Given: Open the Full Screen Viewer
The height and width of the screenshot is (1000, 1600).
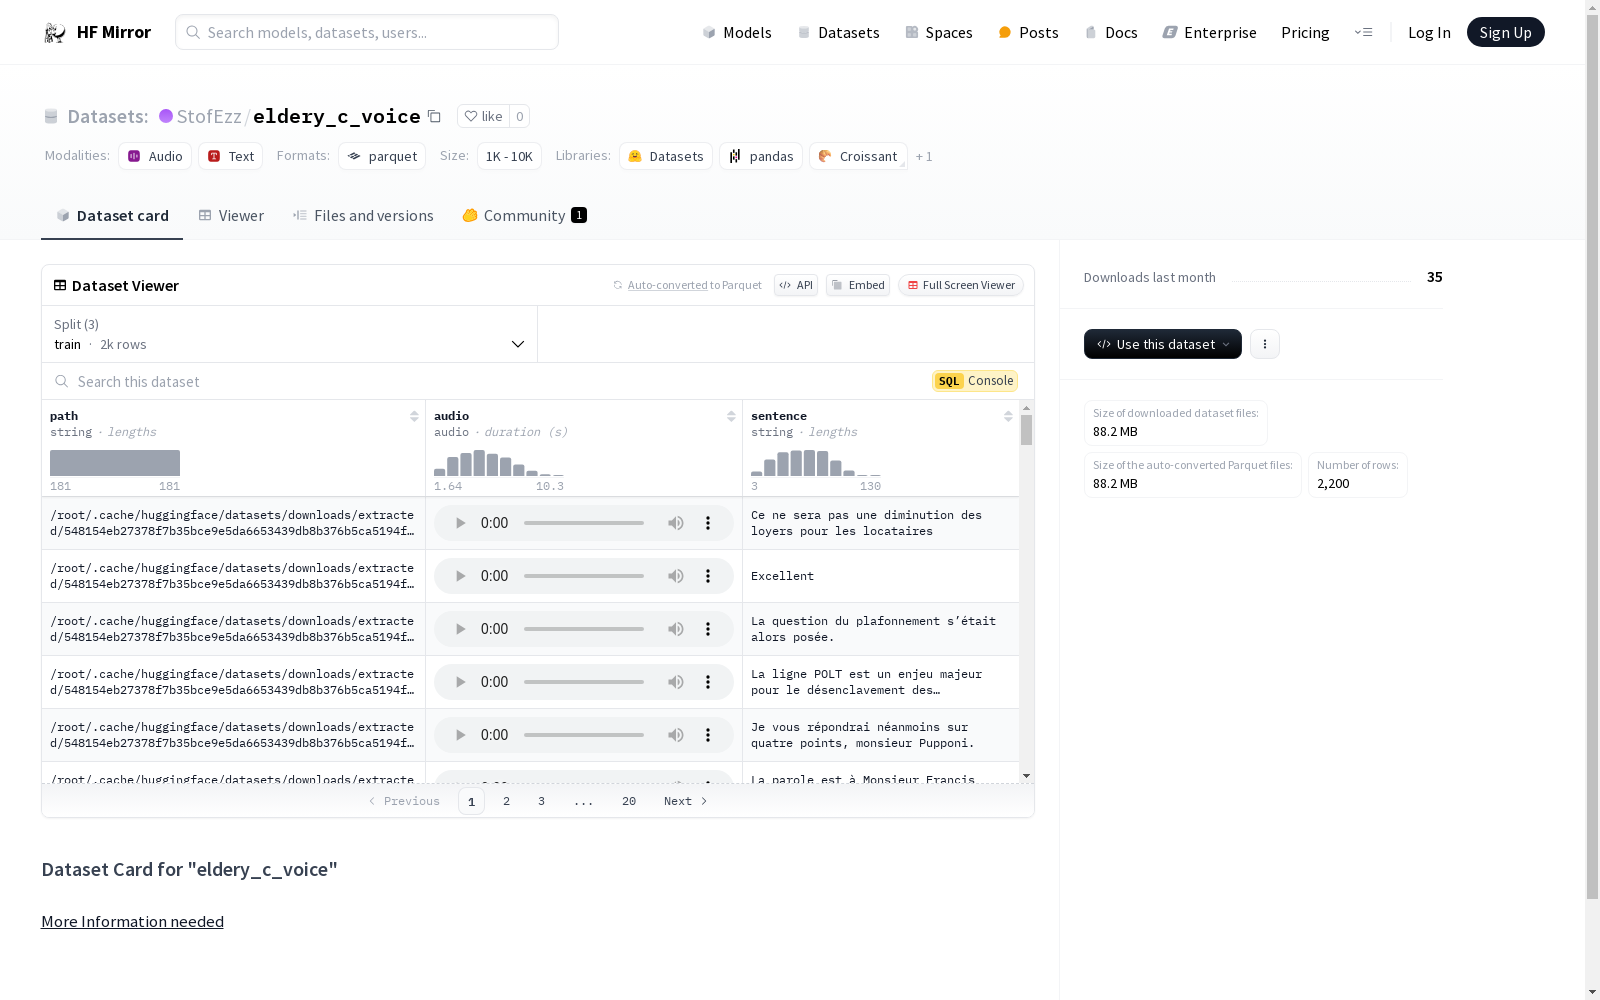Looking at the screenshot, I should 960,285.
